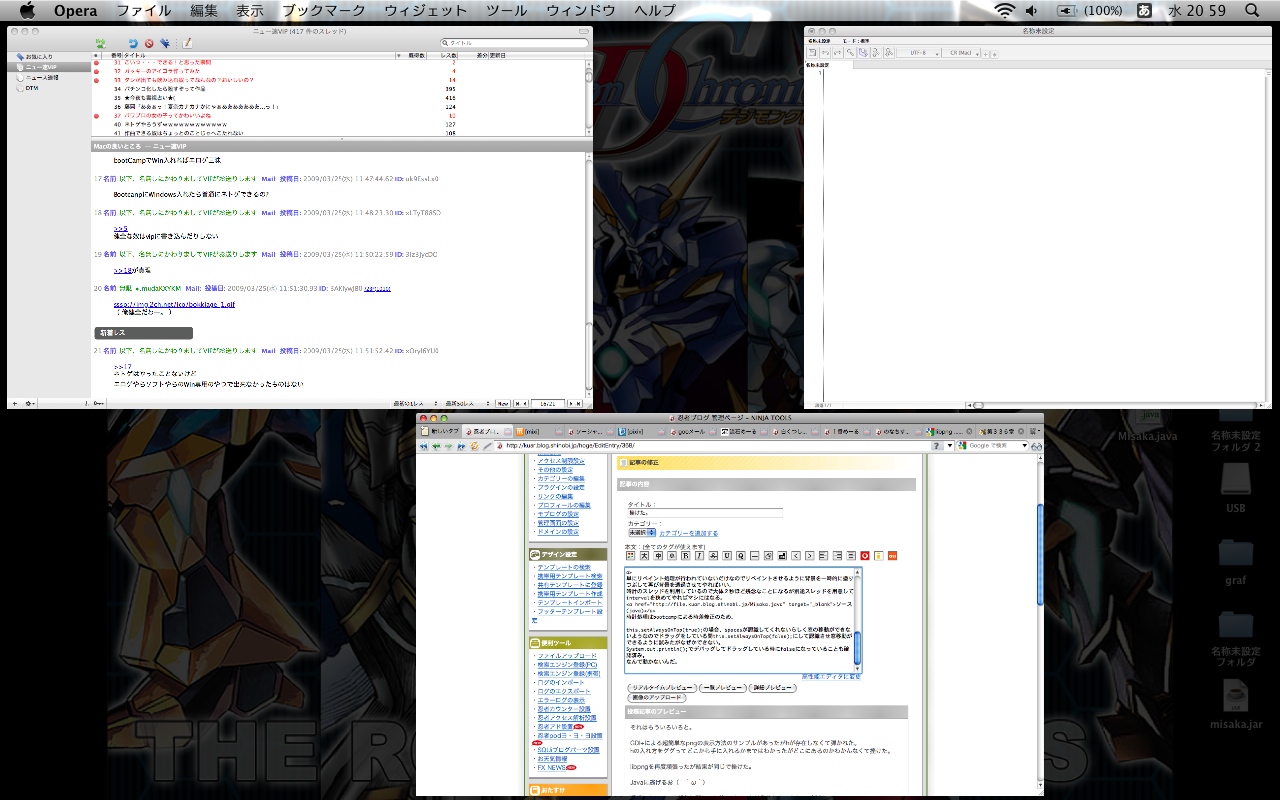Click the 新着レス marker bar
This screenshot has height=800, width=1280.
click(142, 332)
